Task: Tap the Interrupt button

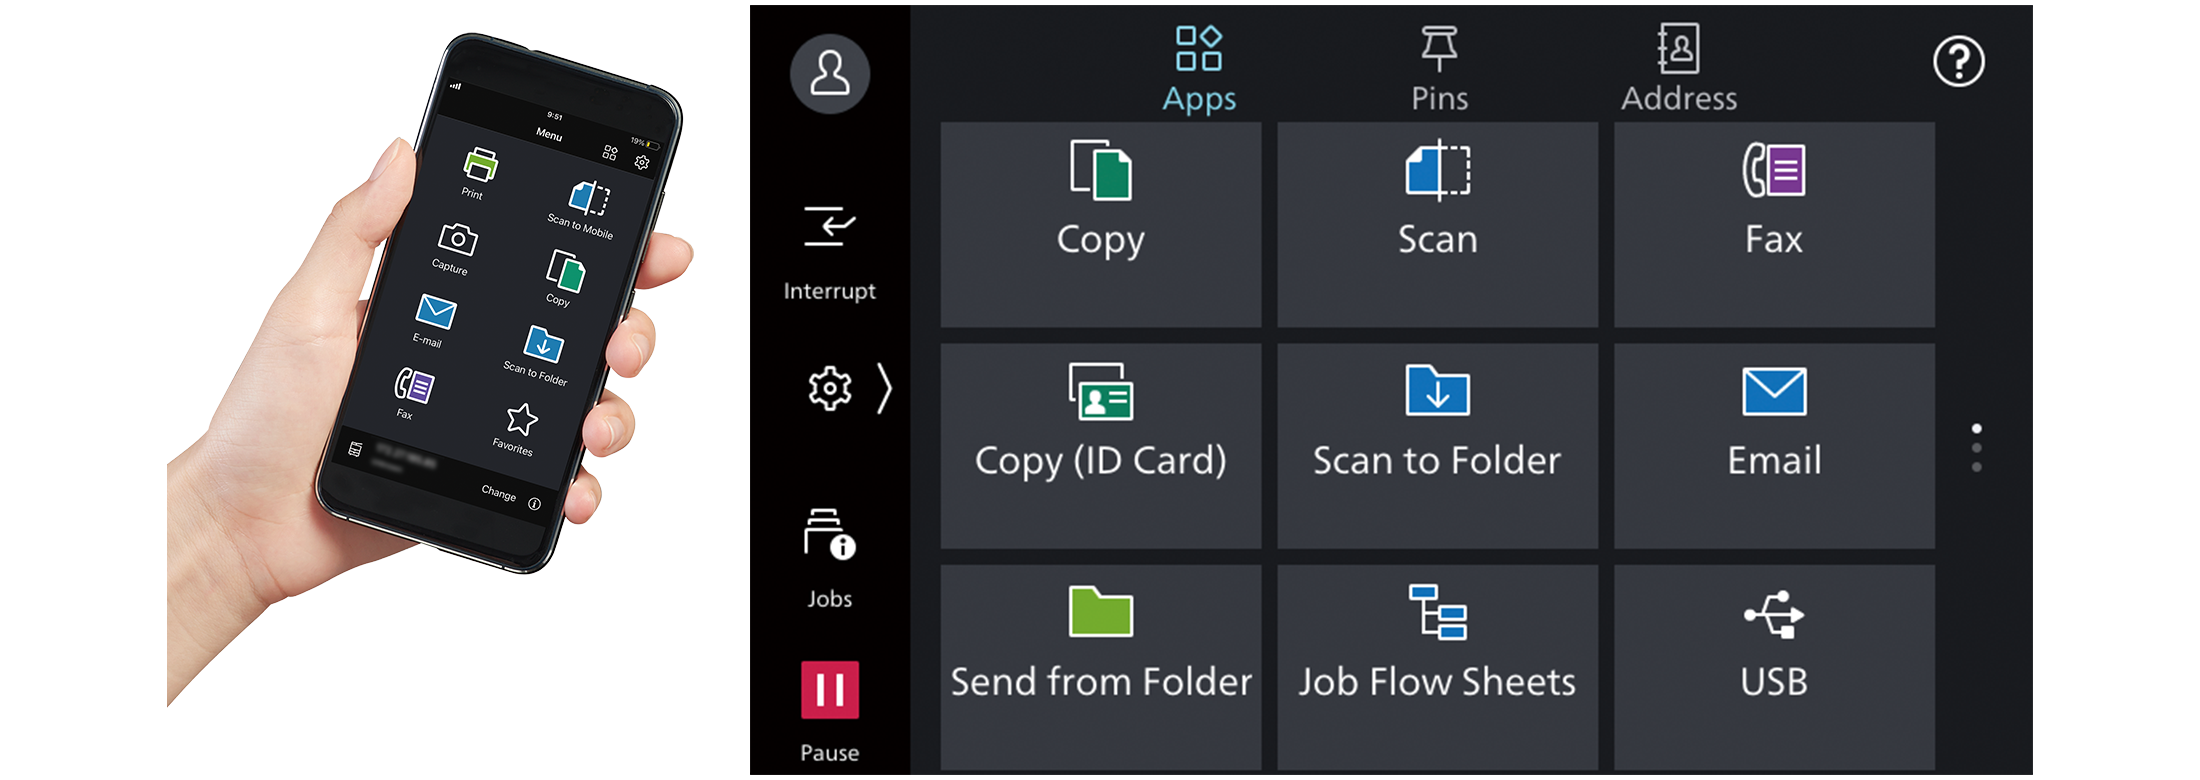Action: click(x=829, y=250)
